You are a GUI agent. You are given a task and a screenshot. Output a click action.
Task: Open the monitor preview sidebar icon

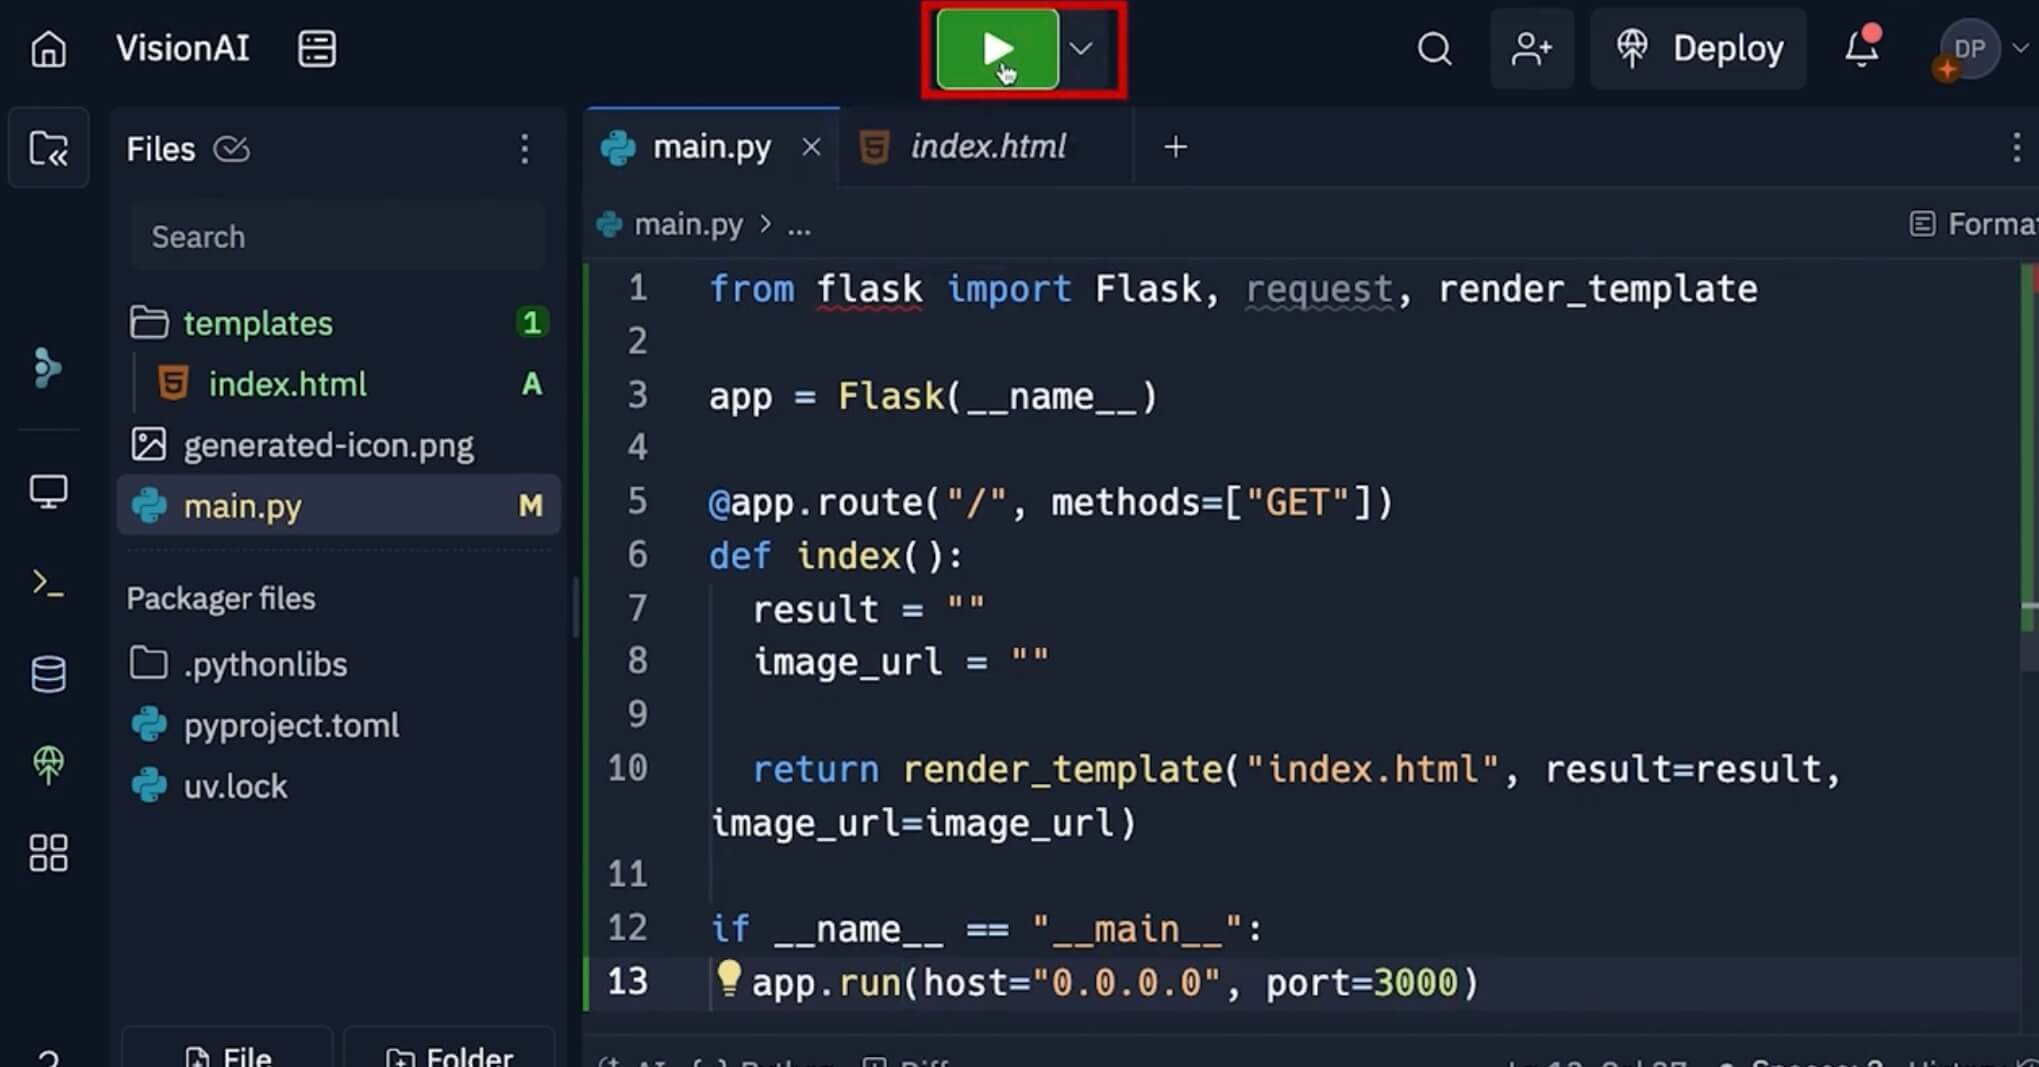[x=48, y=491]
